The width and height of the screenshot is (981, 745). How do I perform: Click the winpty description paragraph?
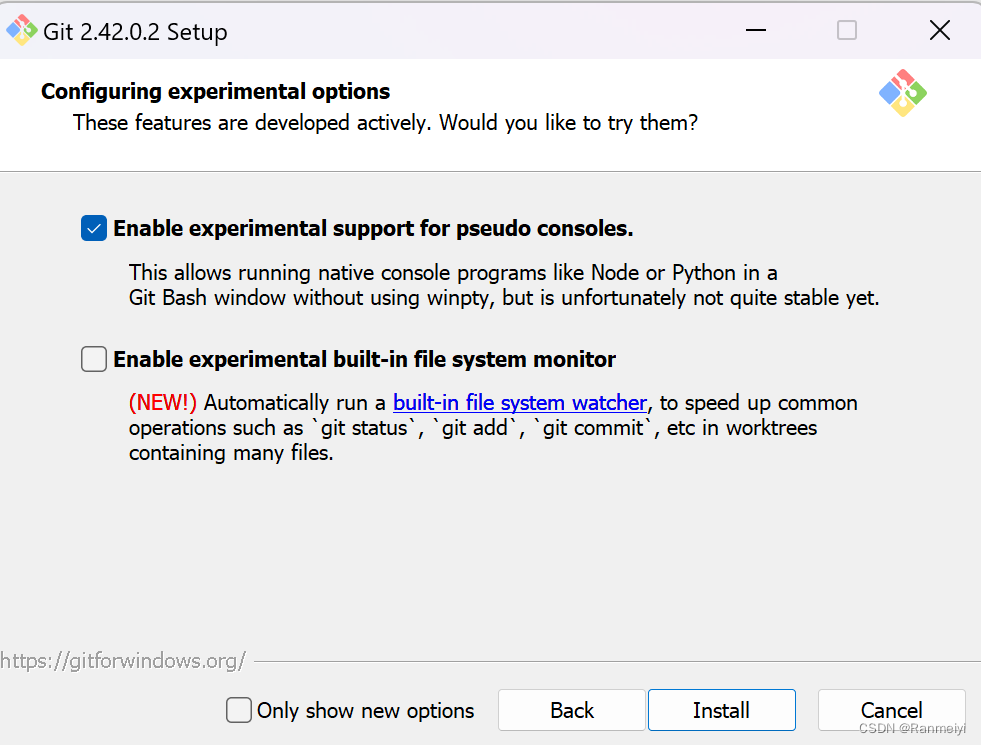click(x=504, y=285)
